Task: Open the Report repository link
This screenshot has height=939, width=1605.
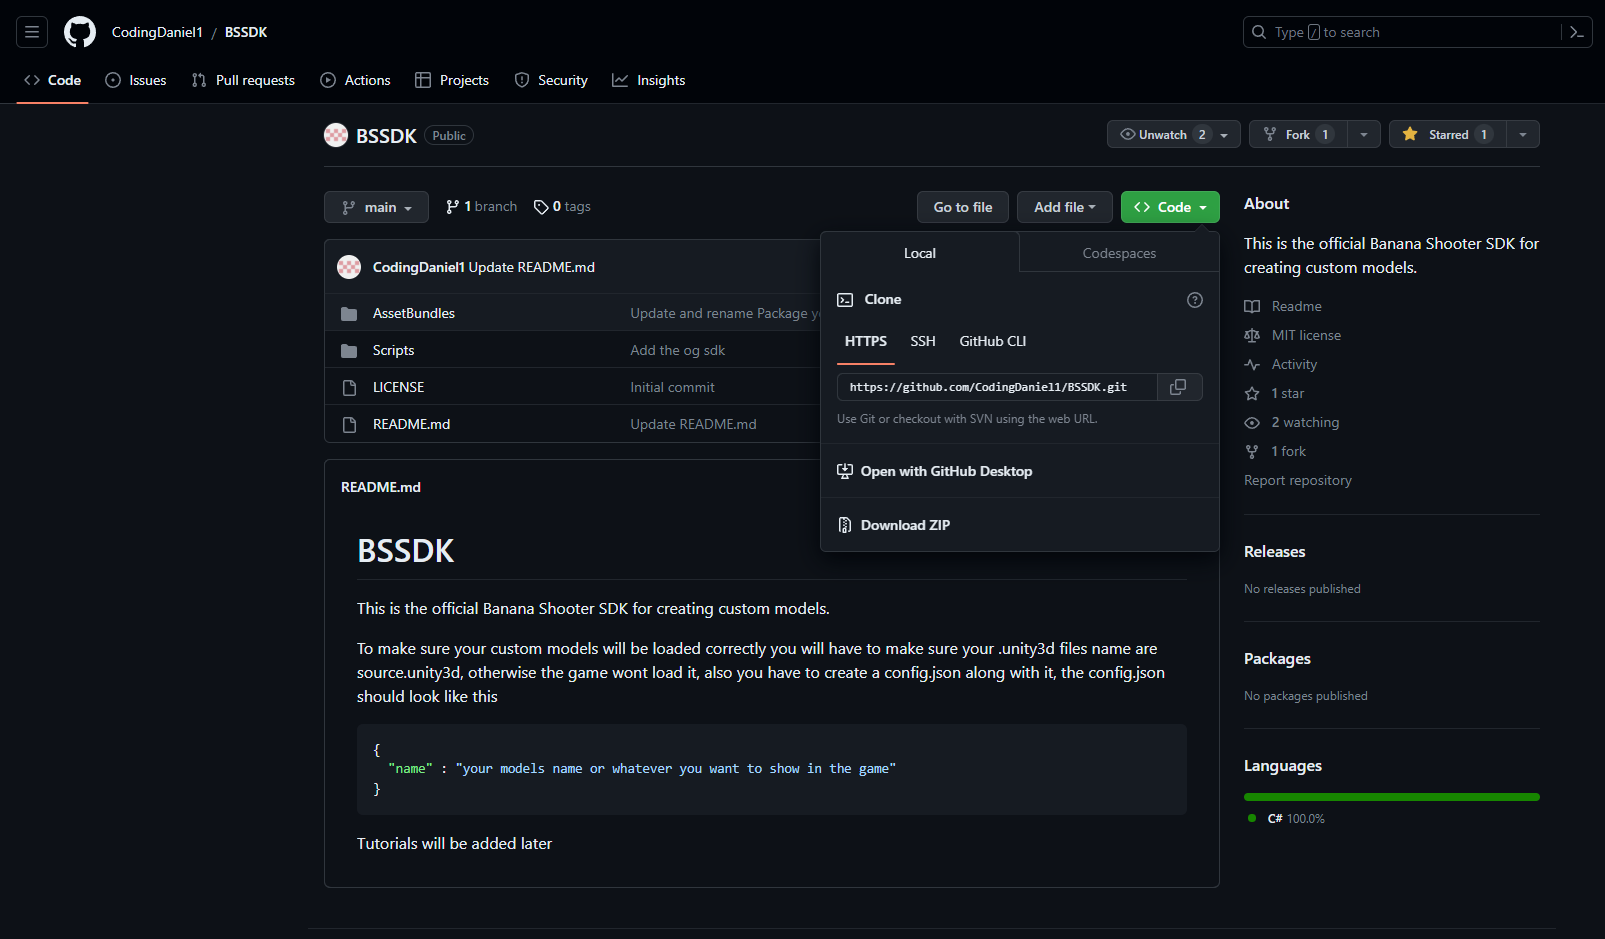Action: pos(1298,480)
